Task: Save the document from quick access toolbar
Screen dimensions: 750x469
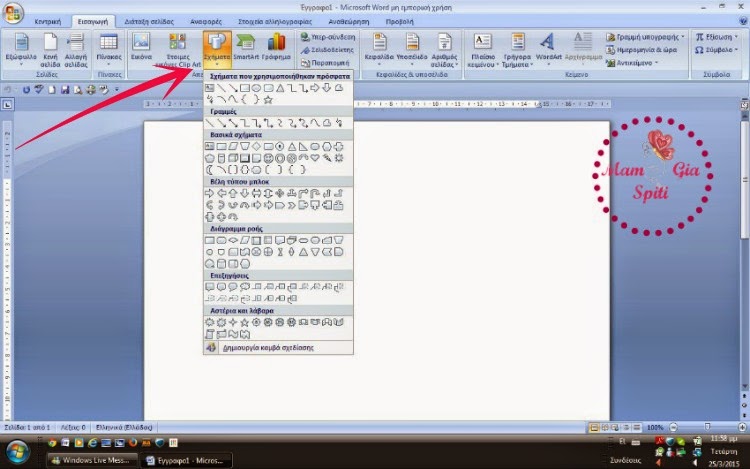Action: (x=65, y=89)
